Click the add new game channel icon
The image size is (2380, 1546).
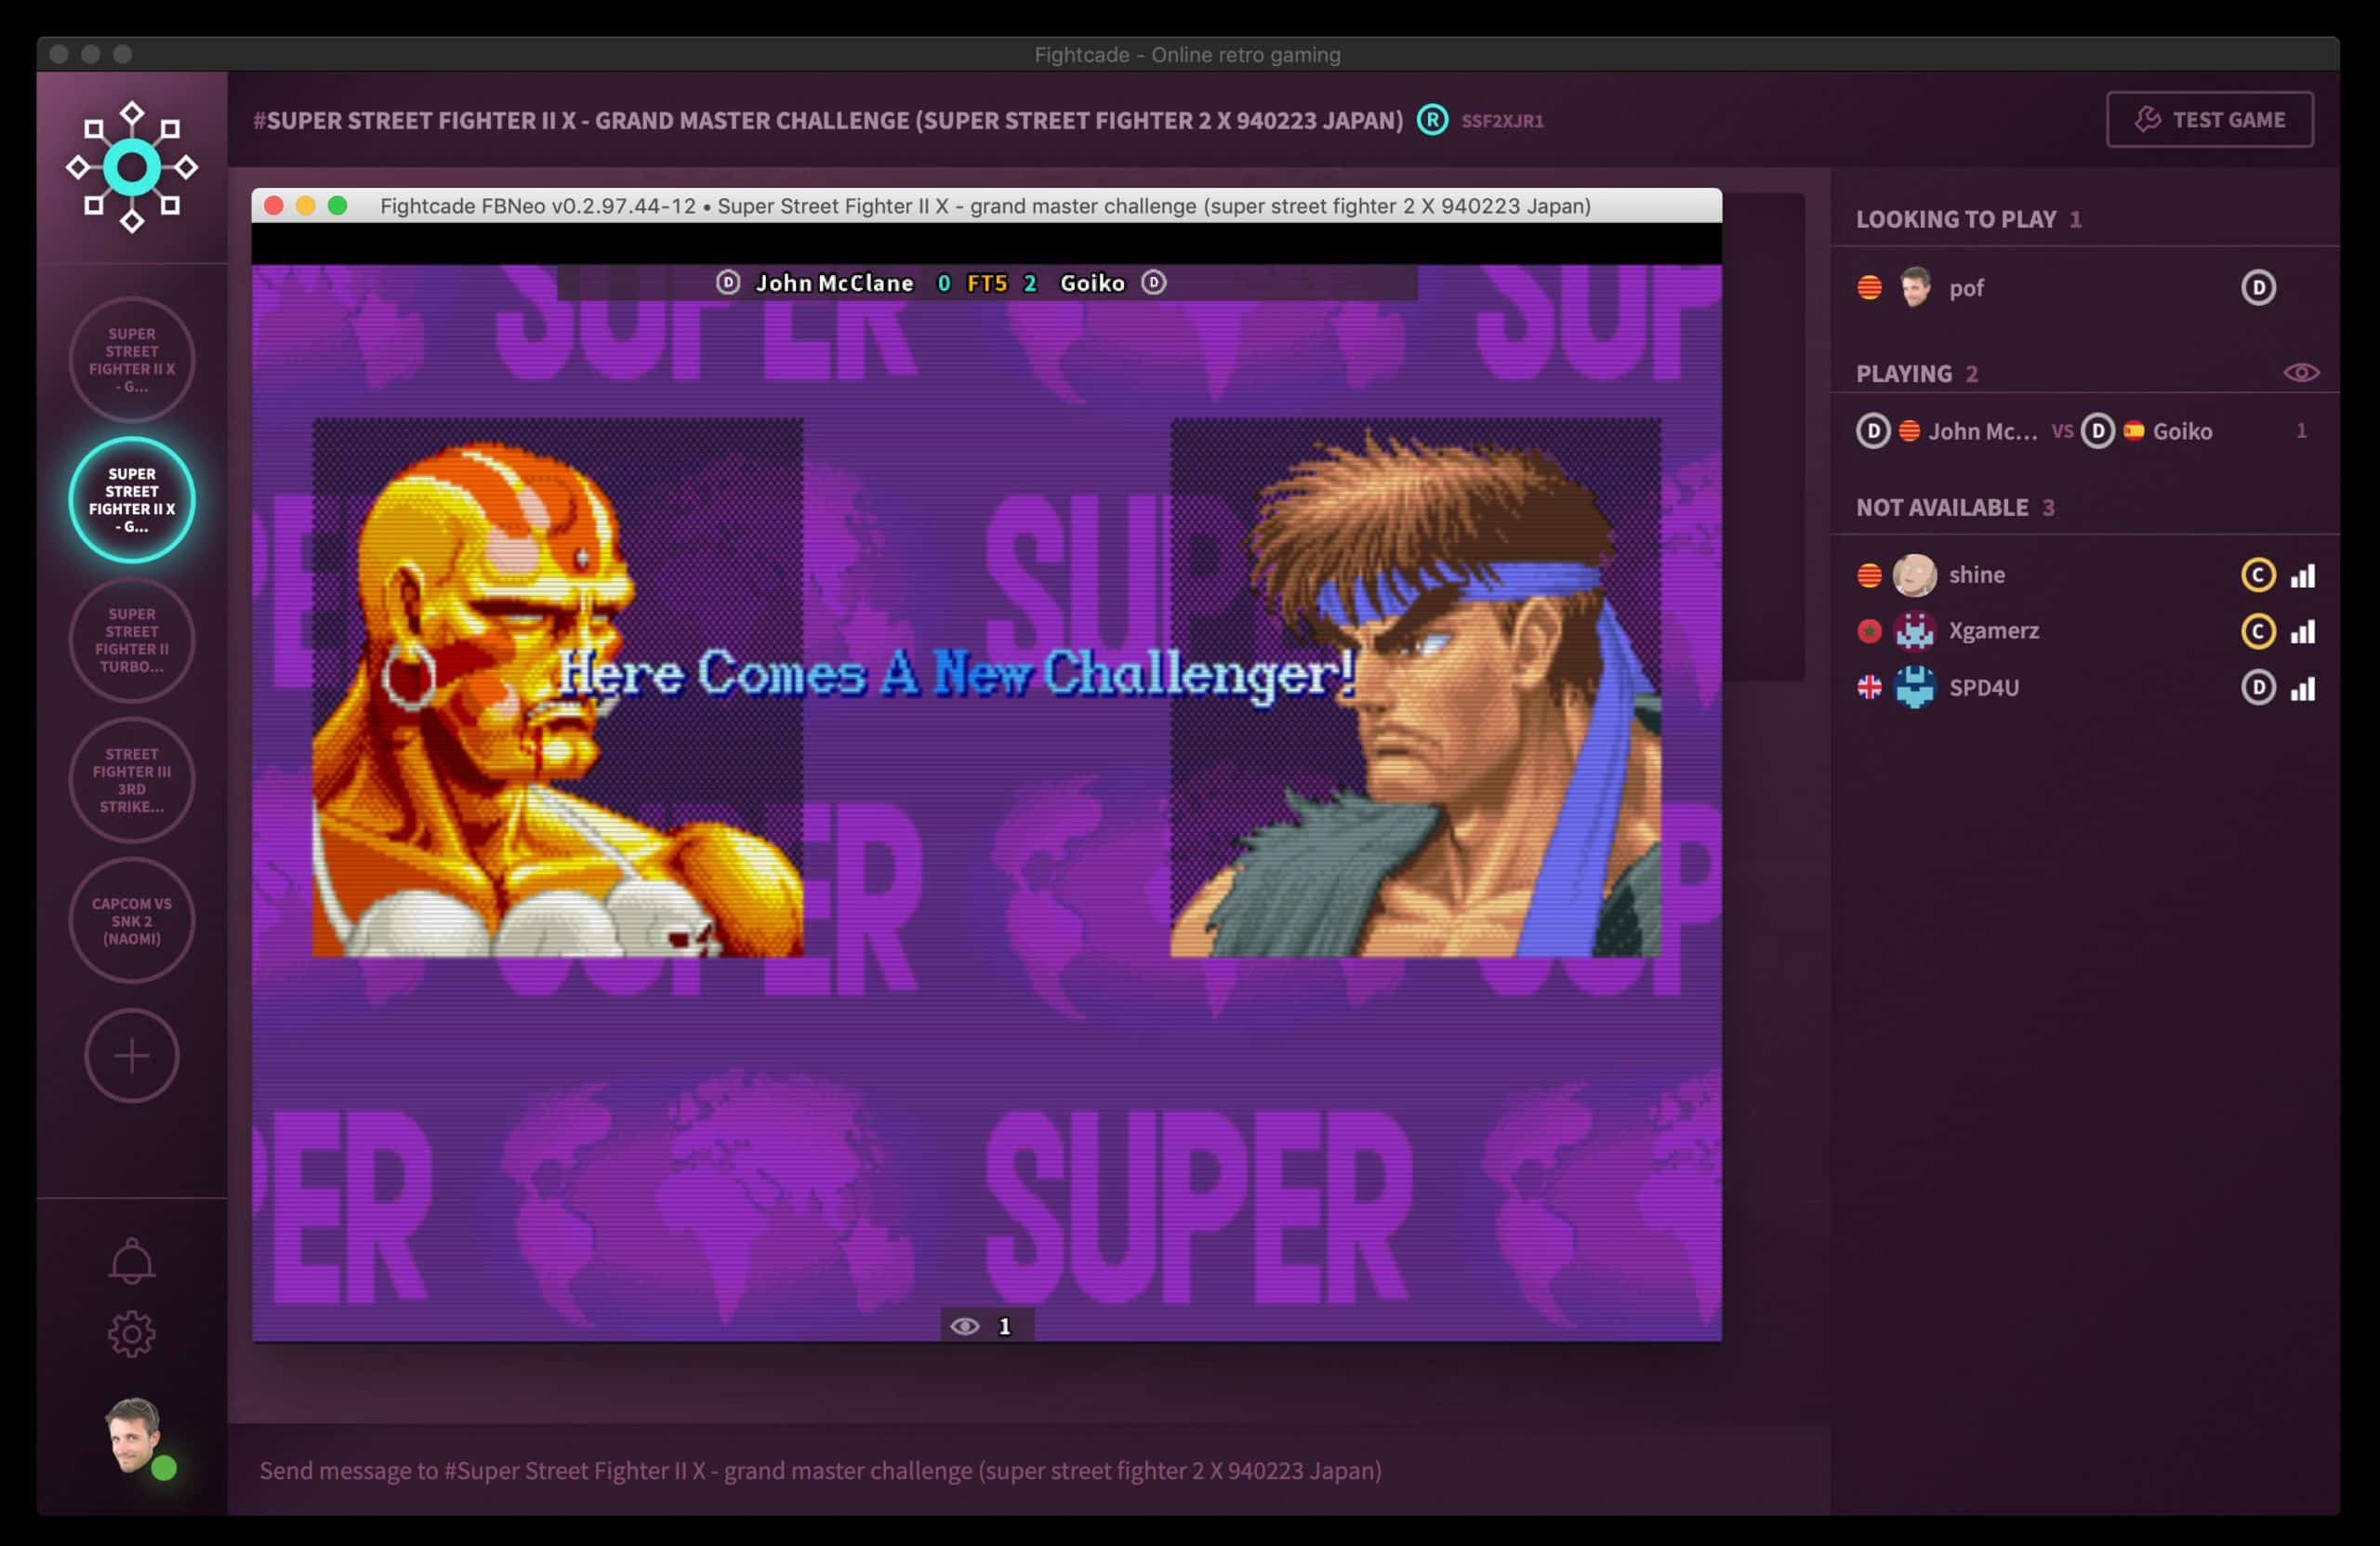coord(130,1053)
